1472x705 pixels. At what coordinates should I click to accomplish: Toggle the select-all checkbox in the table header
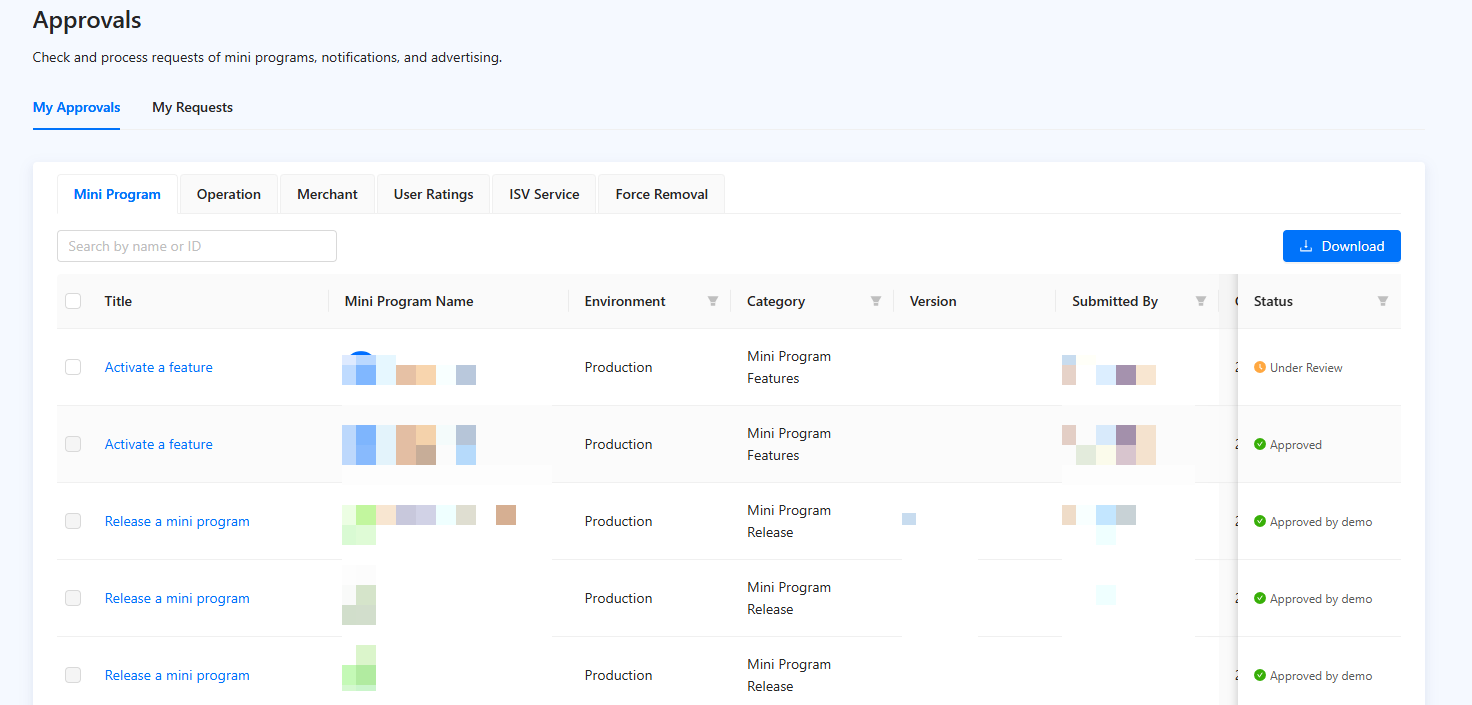pos(73,301)
